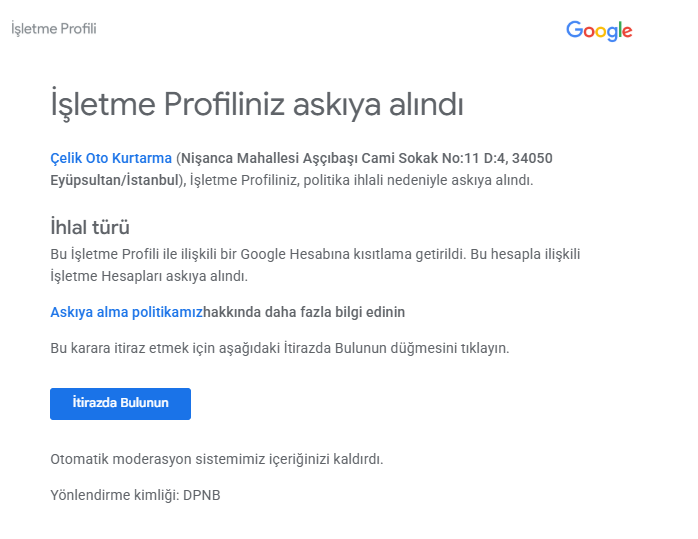This screenshot has height=539, width=698.
Task: Click the Bu karara itiraz etmek instruction line
Action: click(280, 348)
